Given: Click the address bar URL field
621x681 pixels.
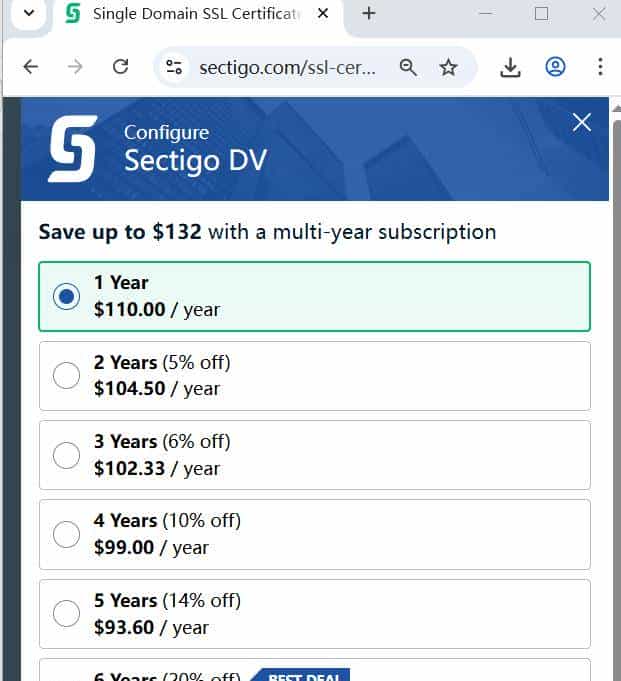Looking at the screenshot, I should pos(288,67).
